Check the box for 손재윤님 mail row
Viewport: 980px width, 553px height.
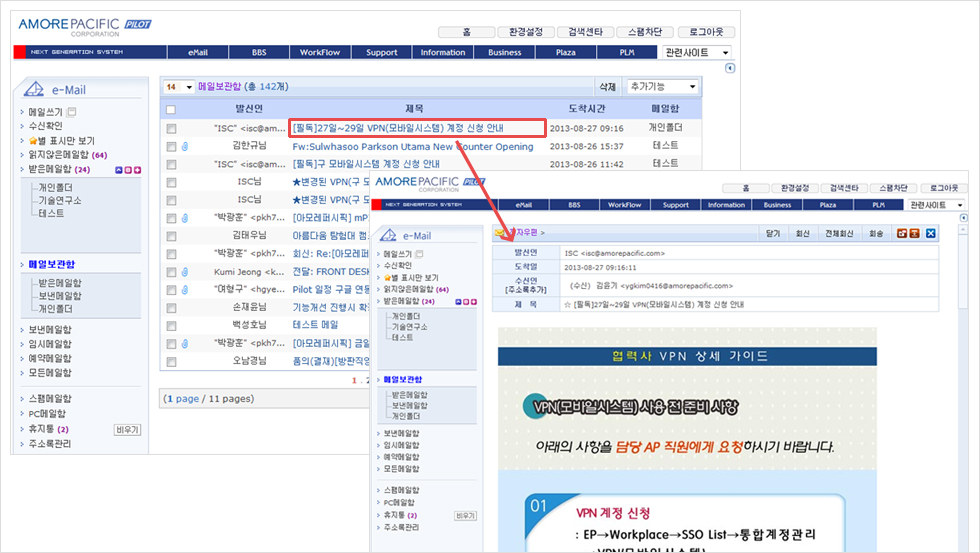[171, 308]
